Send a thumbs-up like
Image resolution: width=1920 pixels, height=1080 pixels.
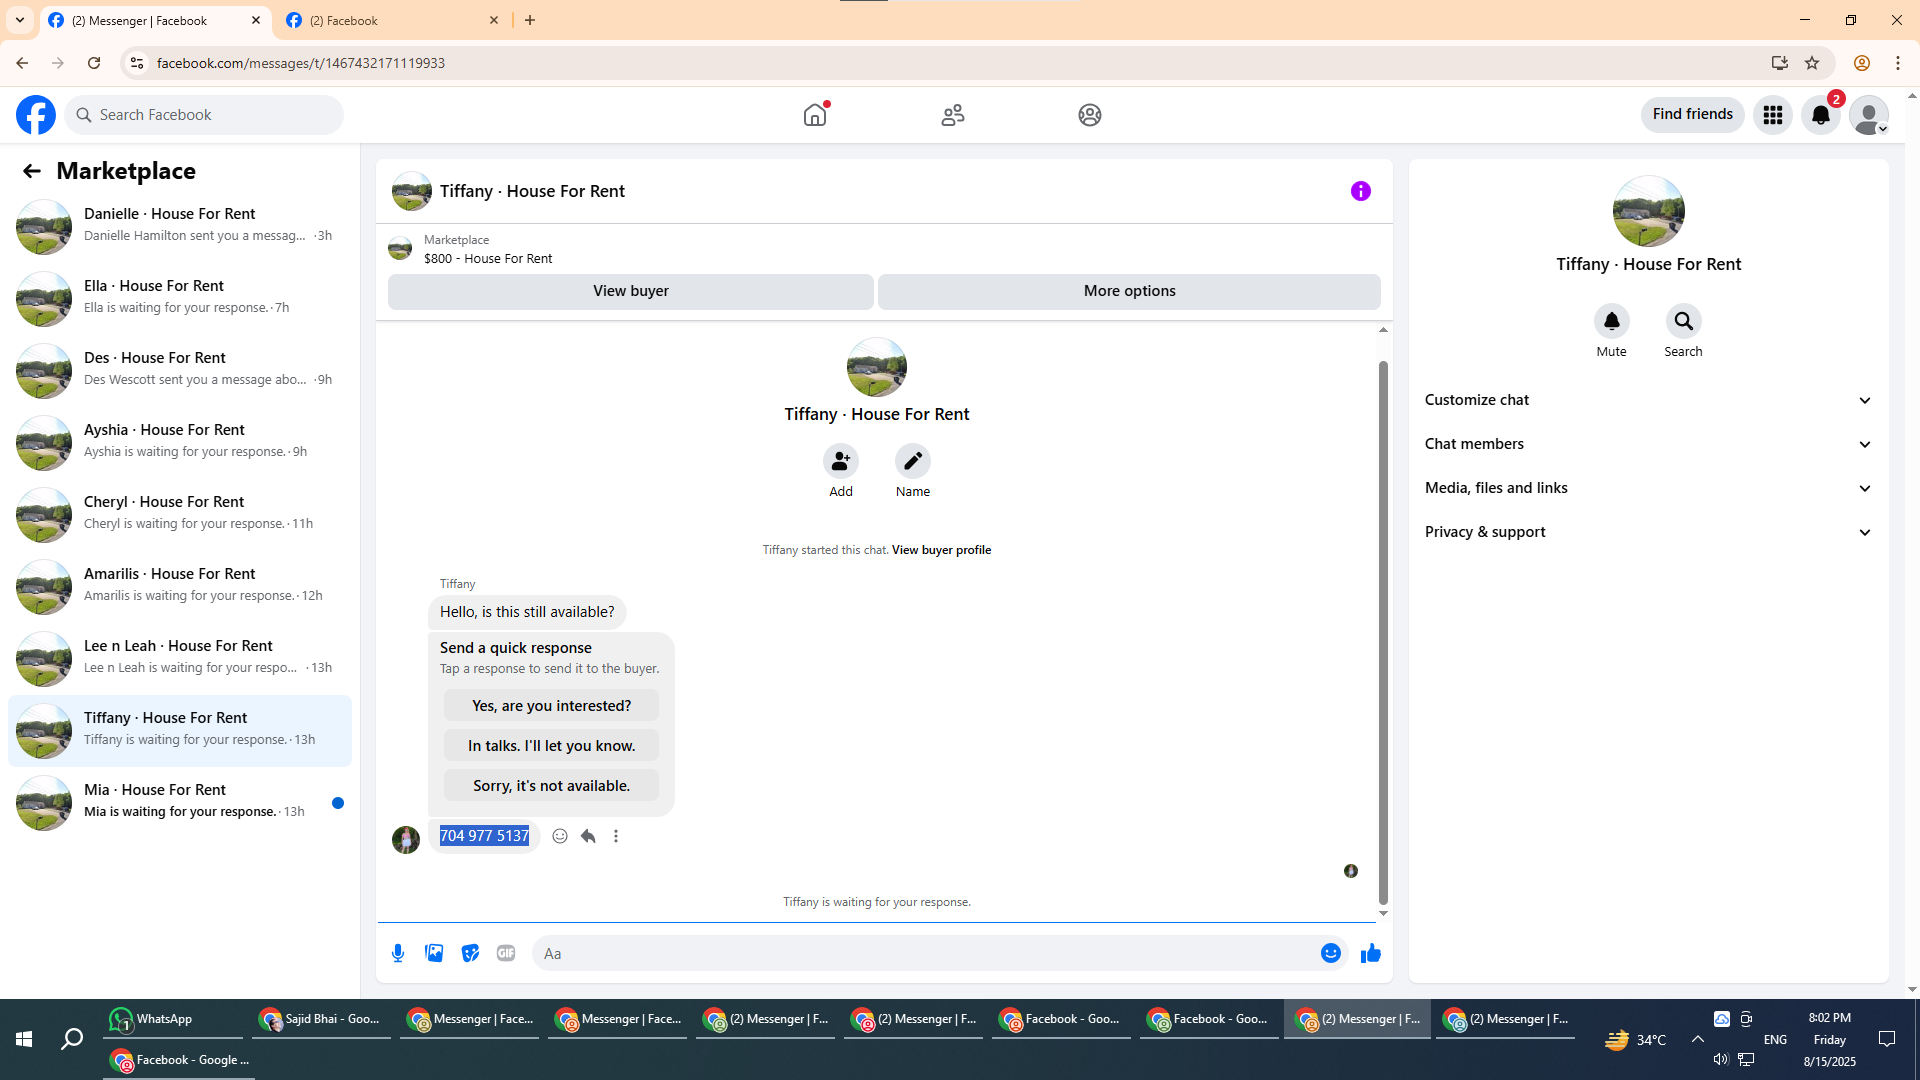[x=1370, y=953]
